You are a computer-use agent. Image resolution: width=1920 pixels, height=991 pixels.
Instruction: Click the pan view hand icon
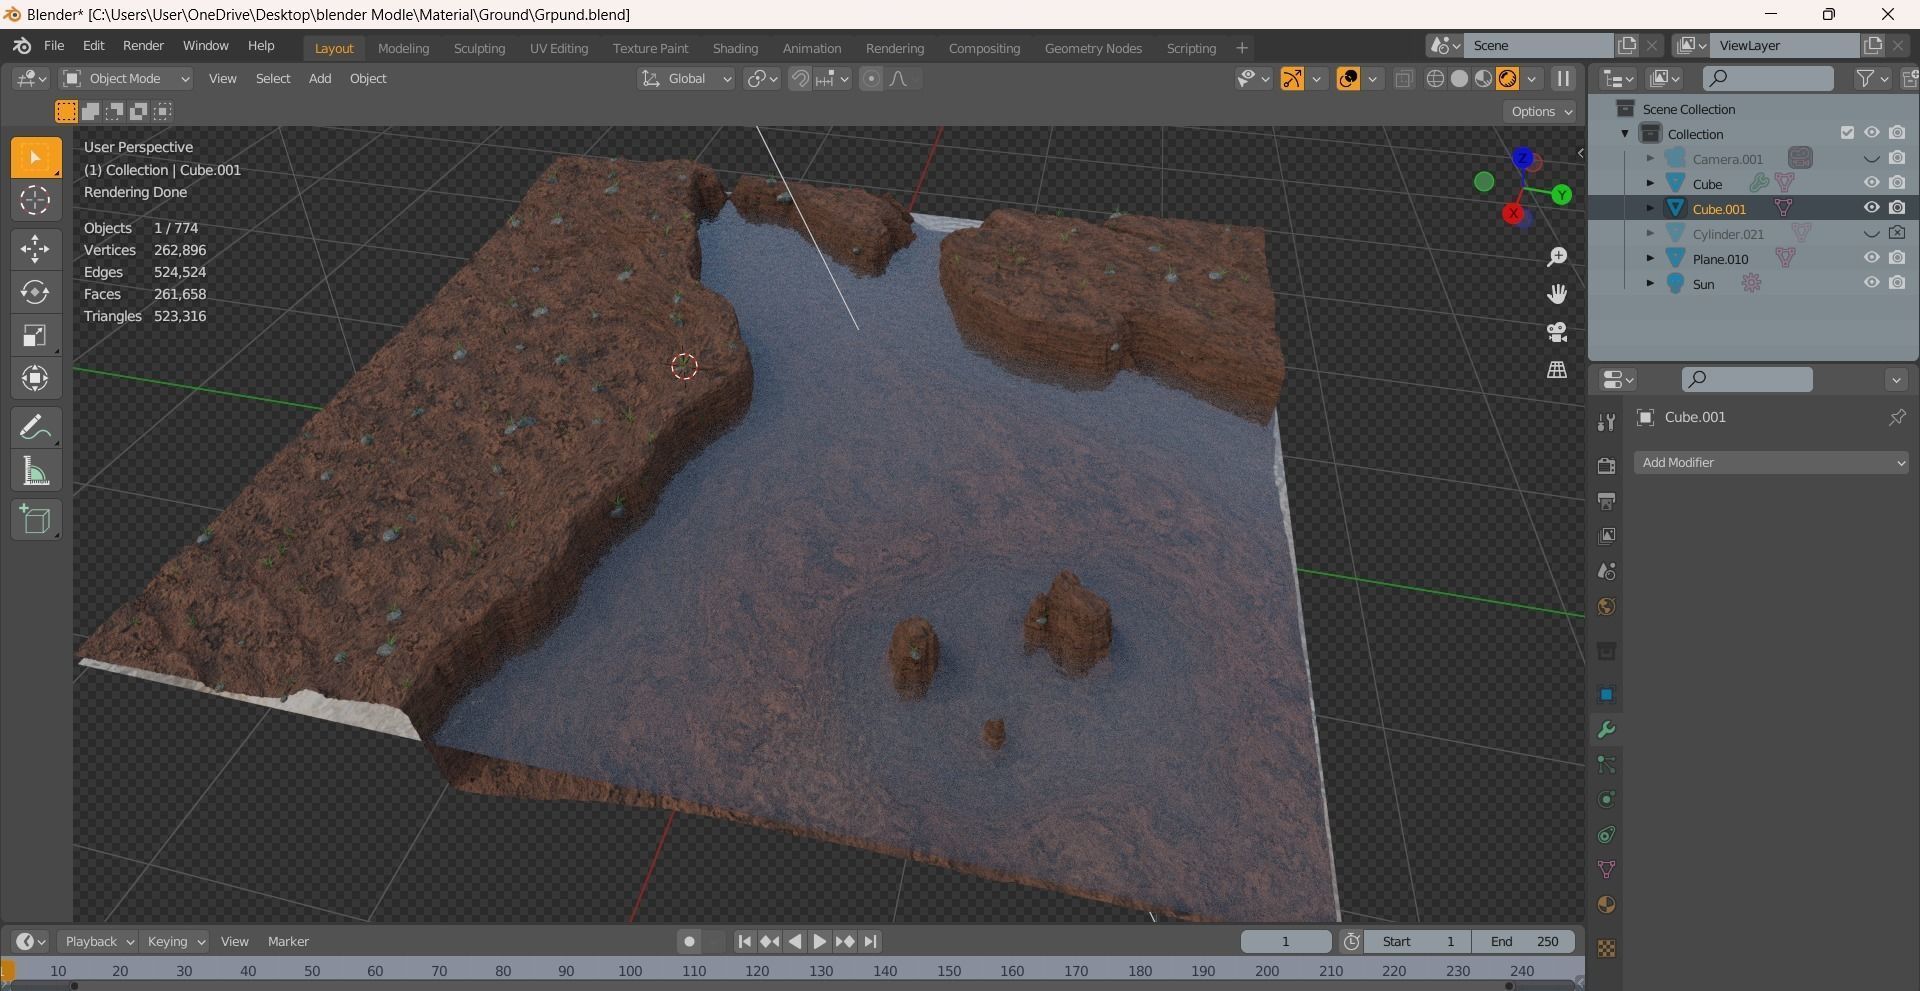1557,294
